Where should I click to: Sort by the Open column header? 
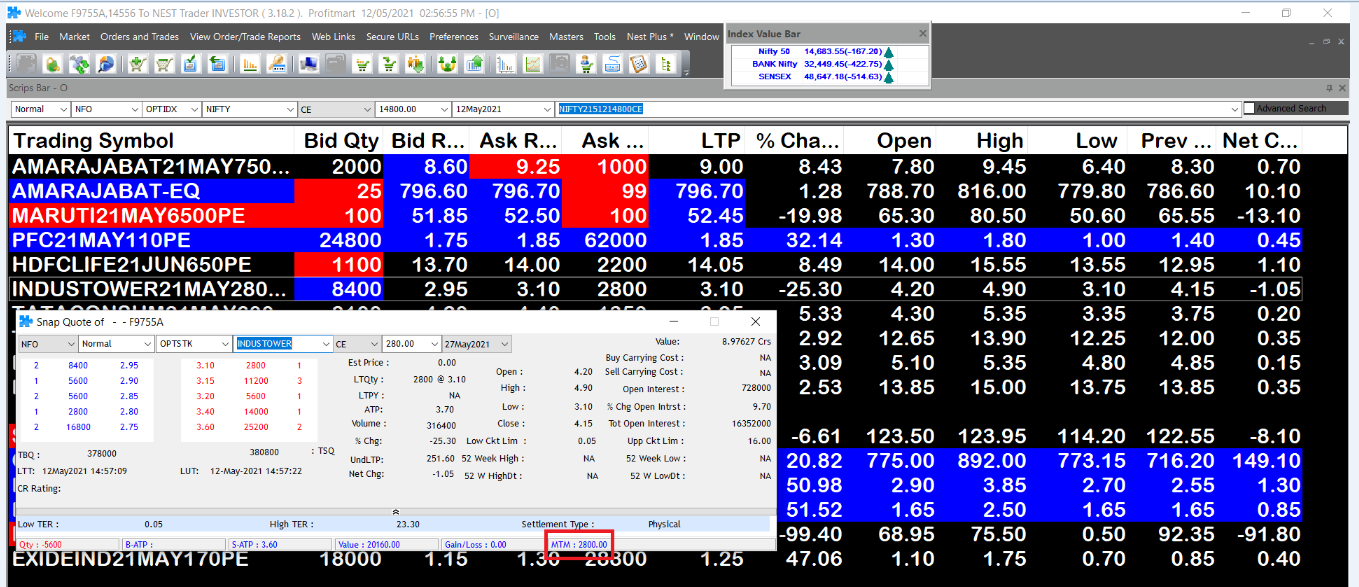(888, 141)
